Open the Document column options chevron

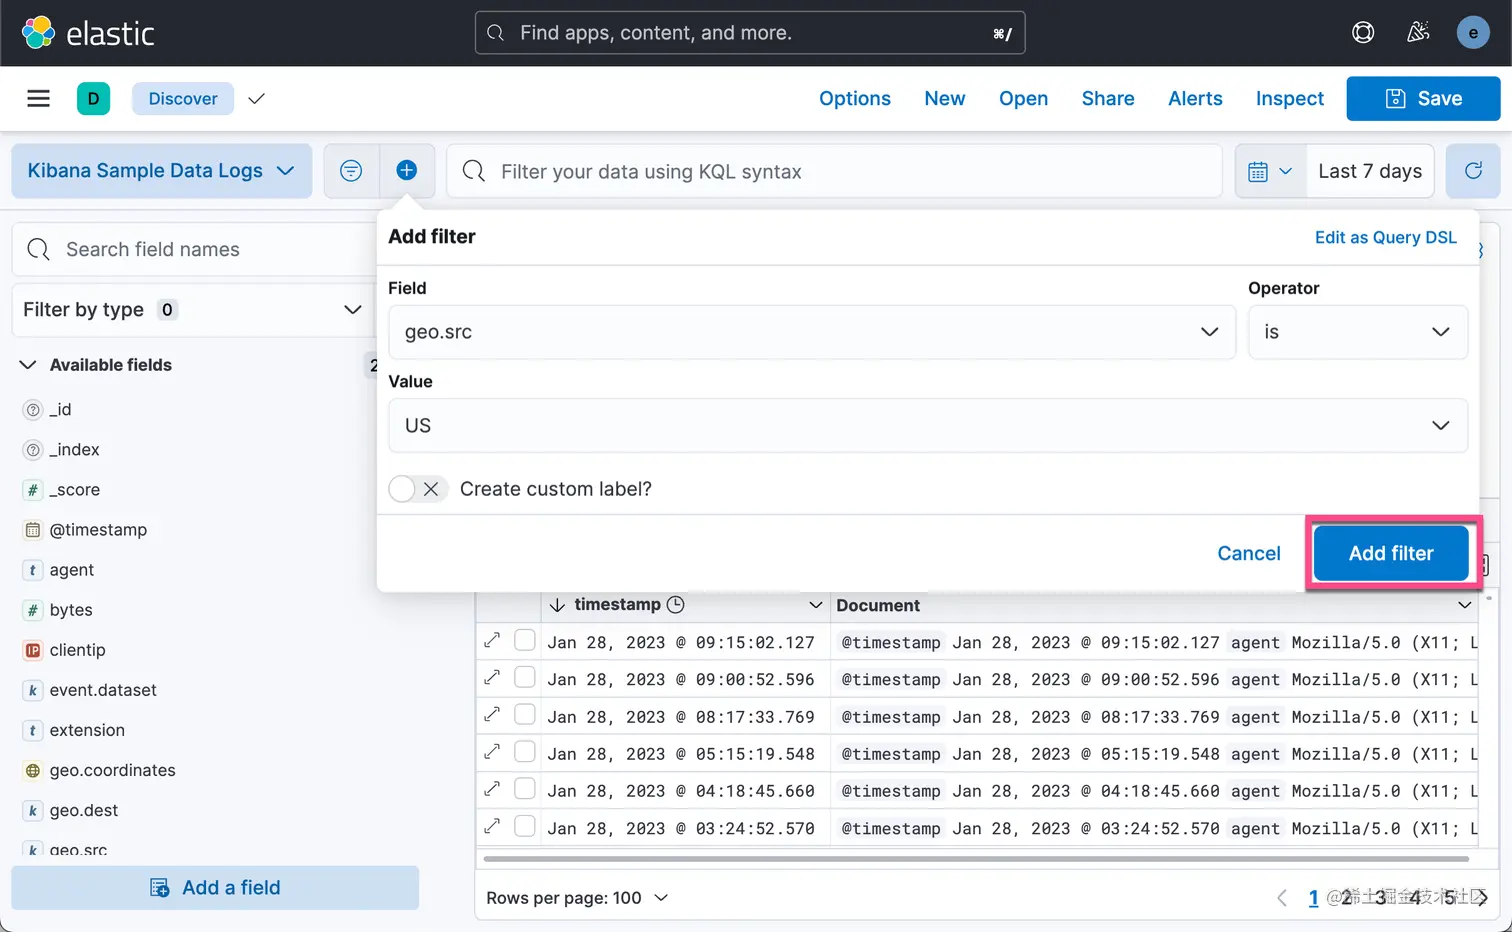[x=1464, y=605]
